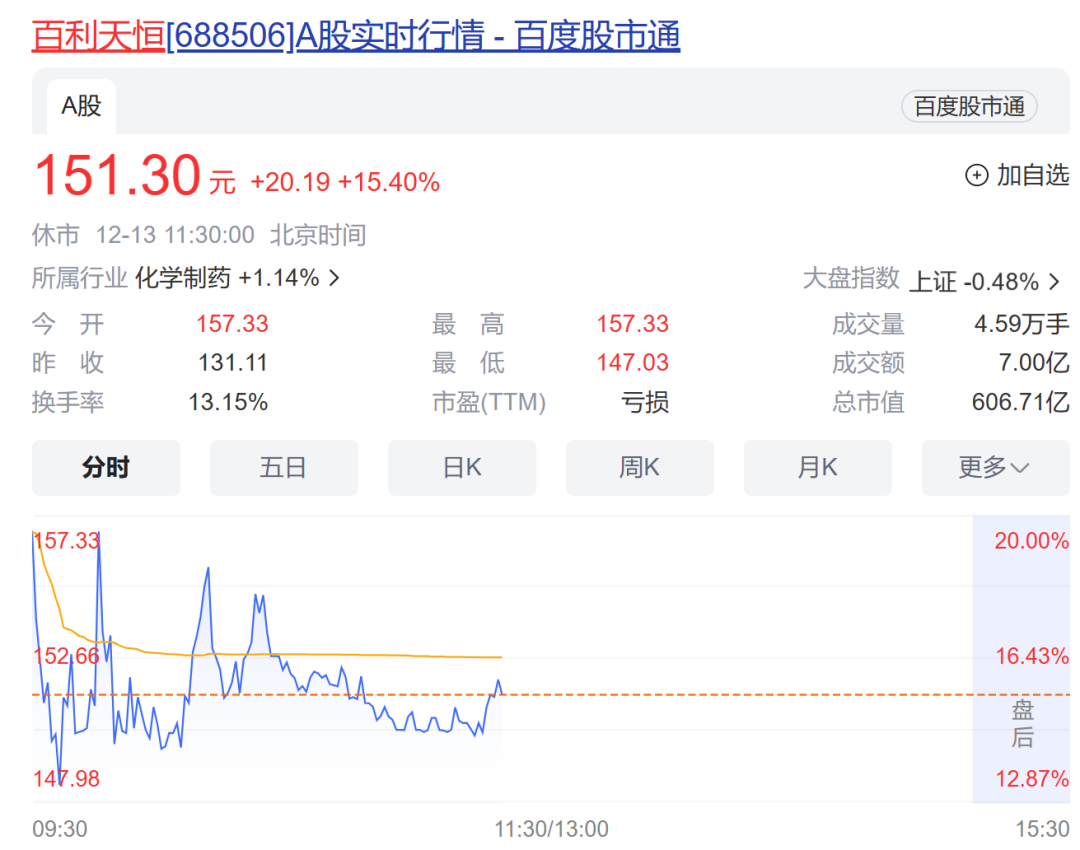1080x850 pixels.
Task: Click the percent change +15.40%
Action: point(388,183)
